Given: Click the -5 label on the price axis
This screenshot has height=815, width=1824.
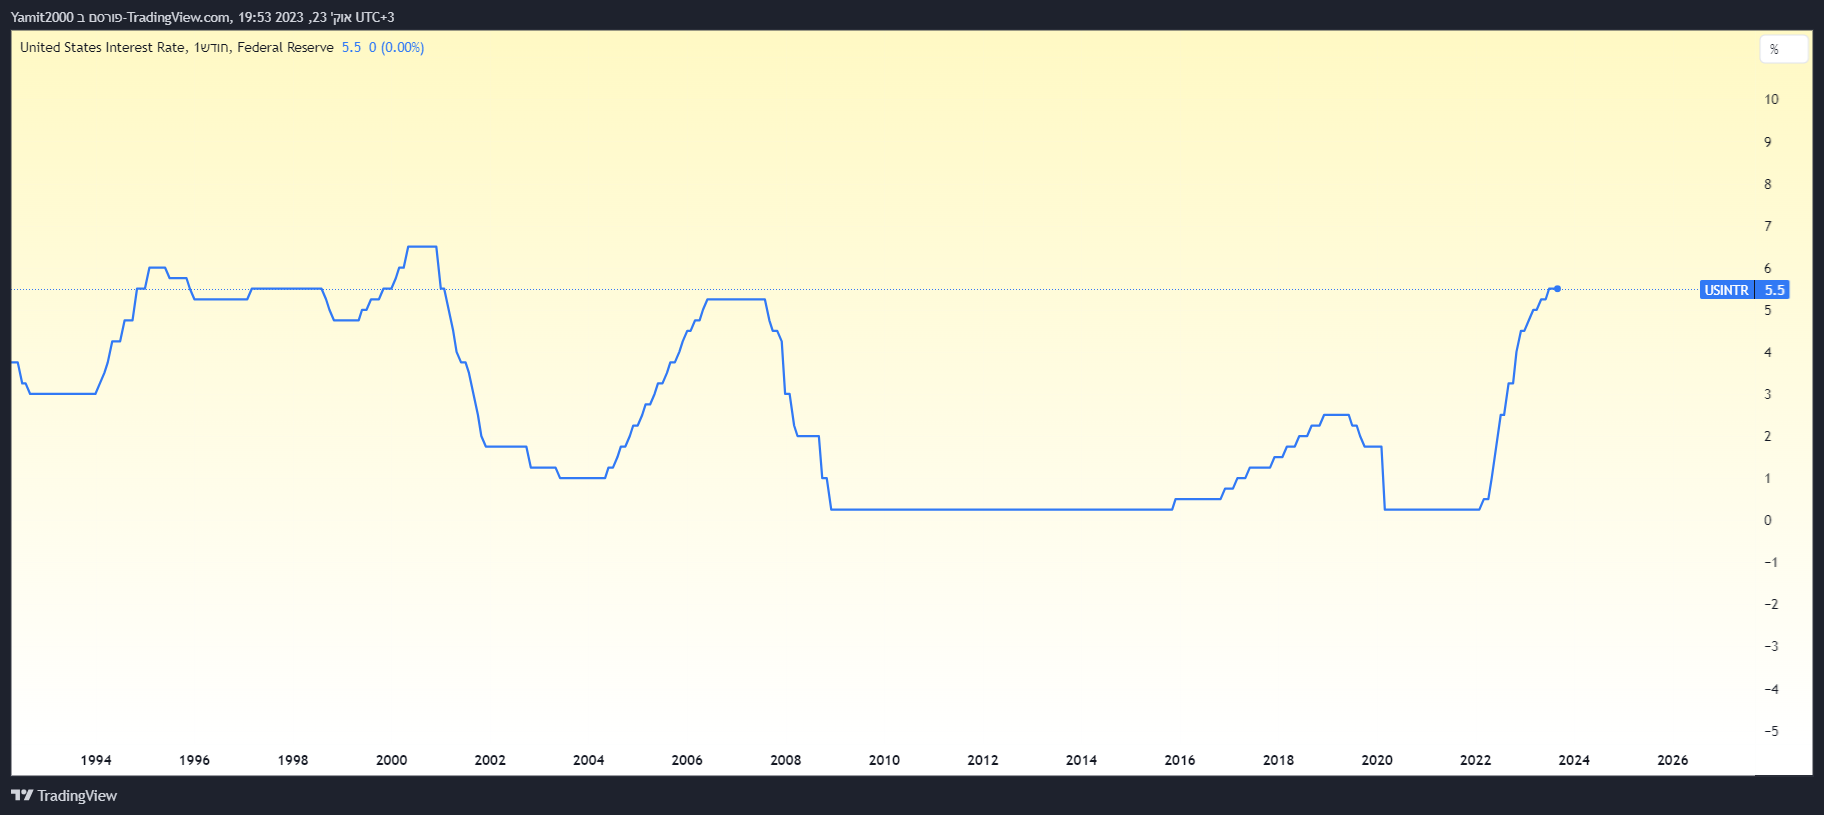Looking at the screenshot, I should 1771,731.
